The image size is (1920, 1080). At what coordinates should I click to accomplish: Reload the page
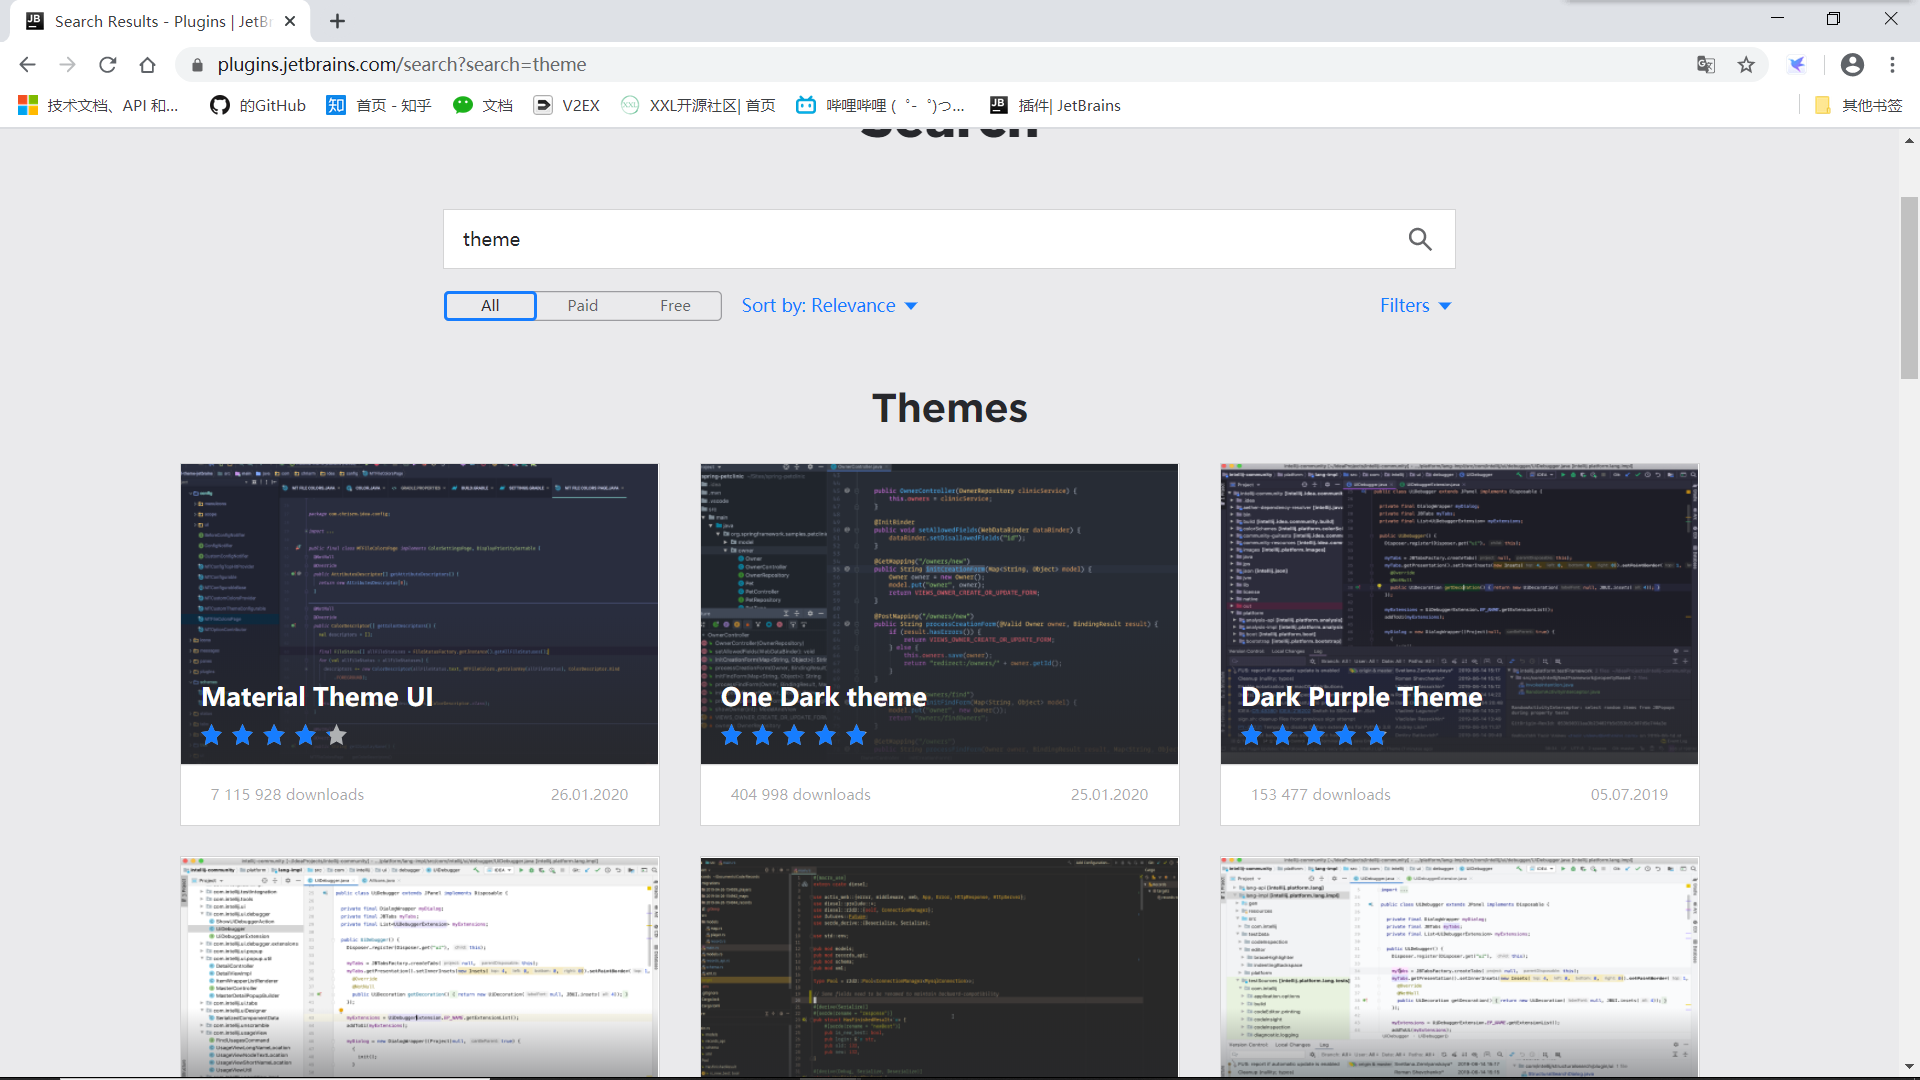[108, 65]
